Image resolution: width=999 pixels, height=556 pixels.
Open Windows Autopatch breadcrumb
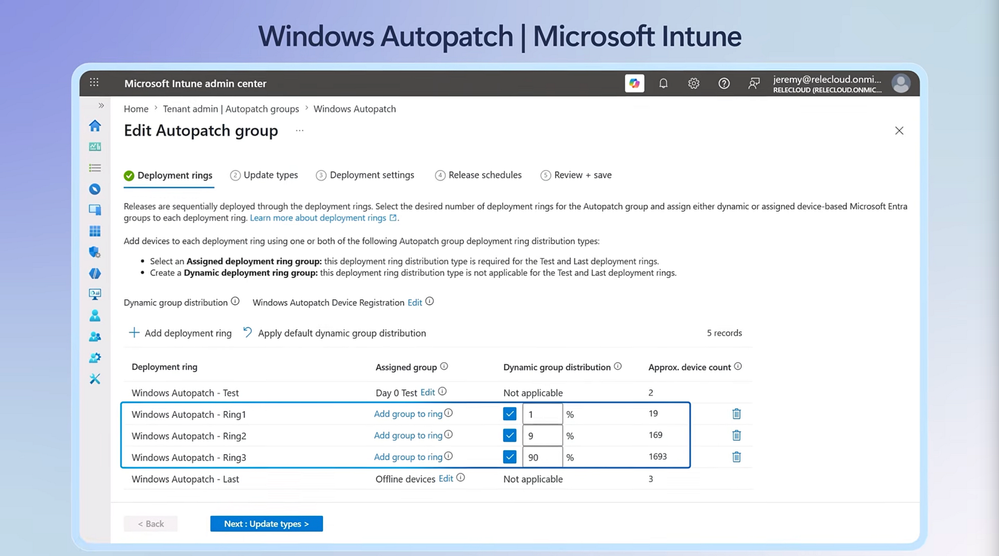355,109
